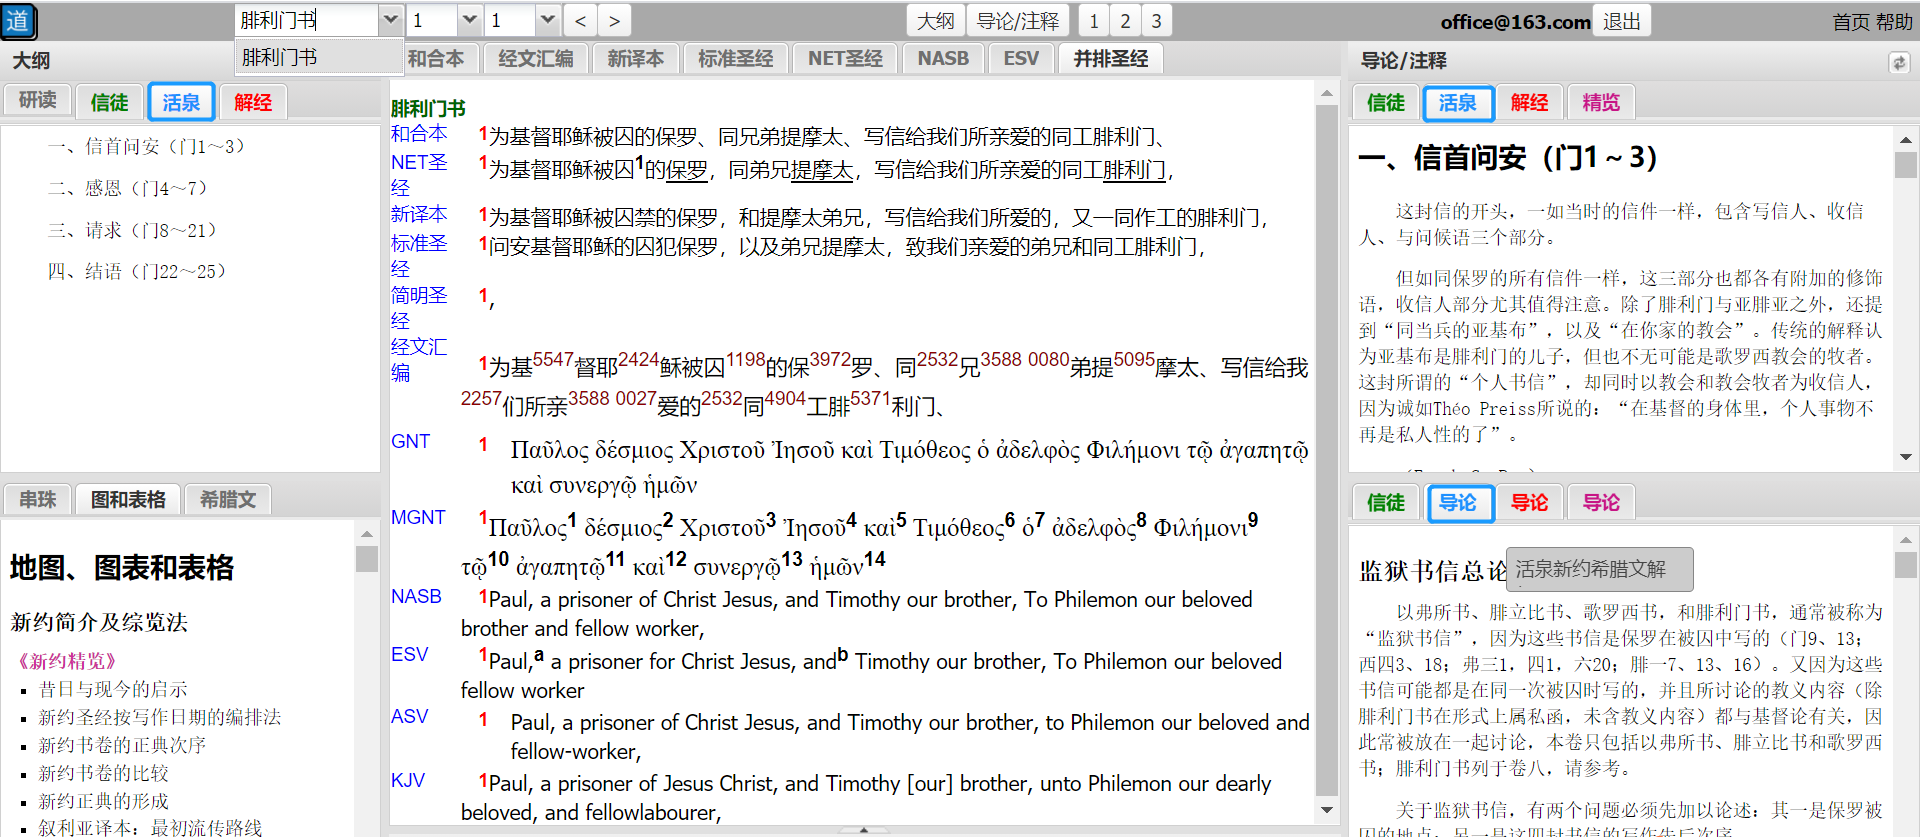Viewport: 1920px width, 837px height.
Task: Go to next chapter with > button
Action: pos(614,21)
